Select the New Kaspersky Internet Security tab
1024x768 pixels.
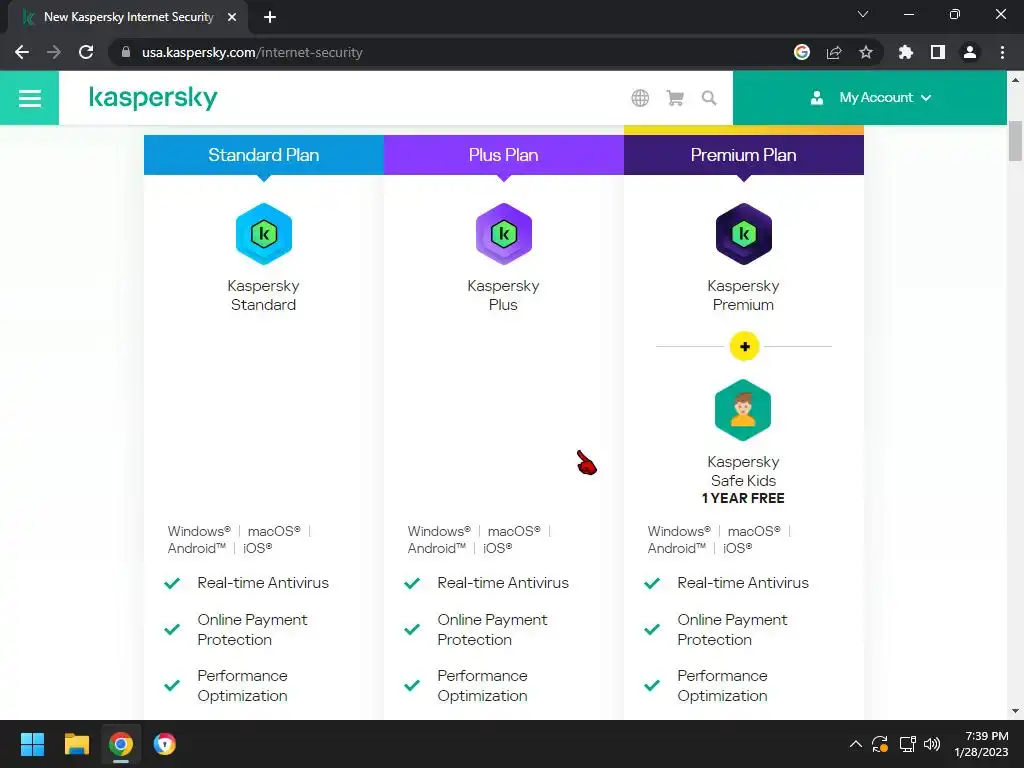pyautogui.click(x=129, y=17)
